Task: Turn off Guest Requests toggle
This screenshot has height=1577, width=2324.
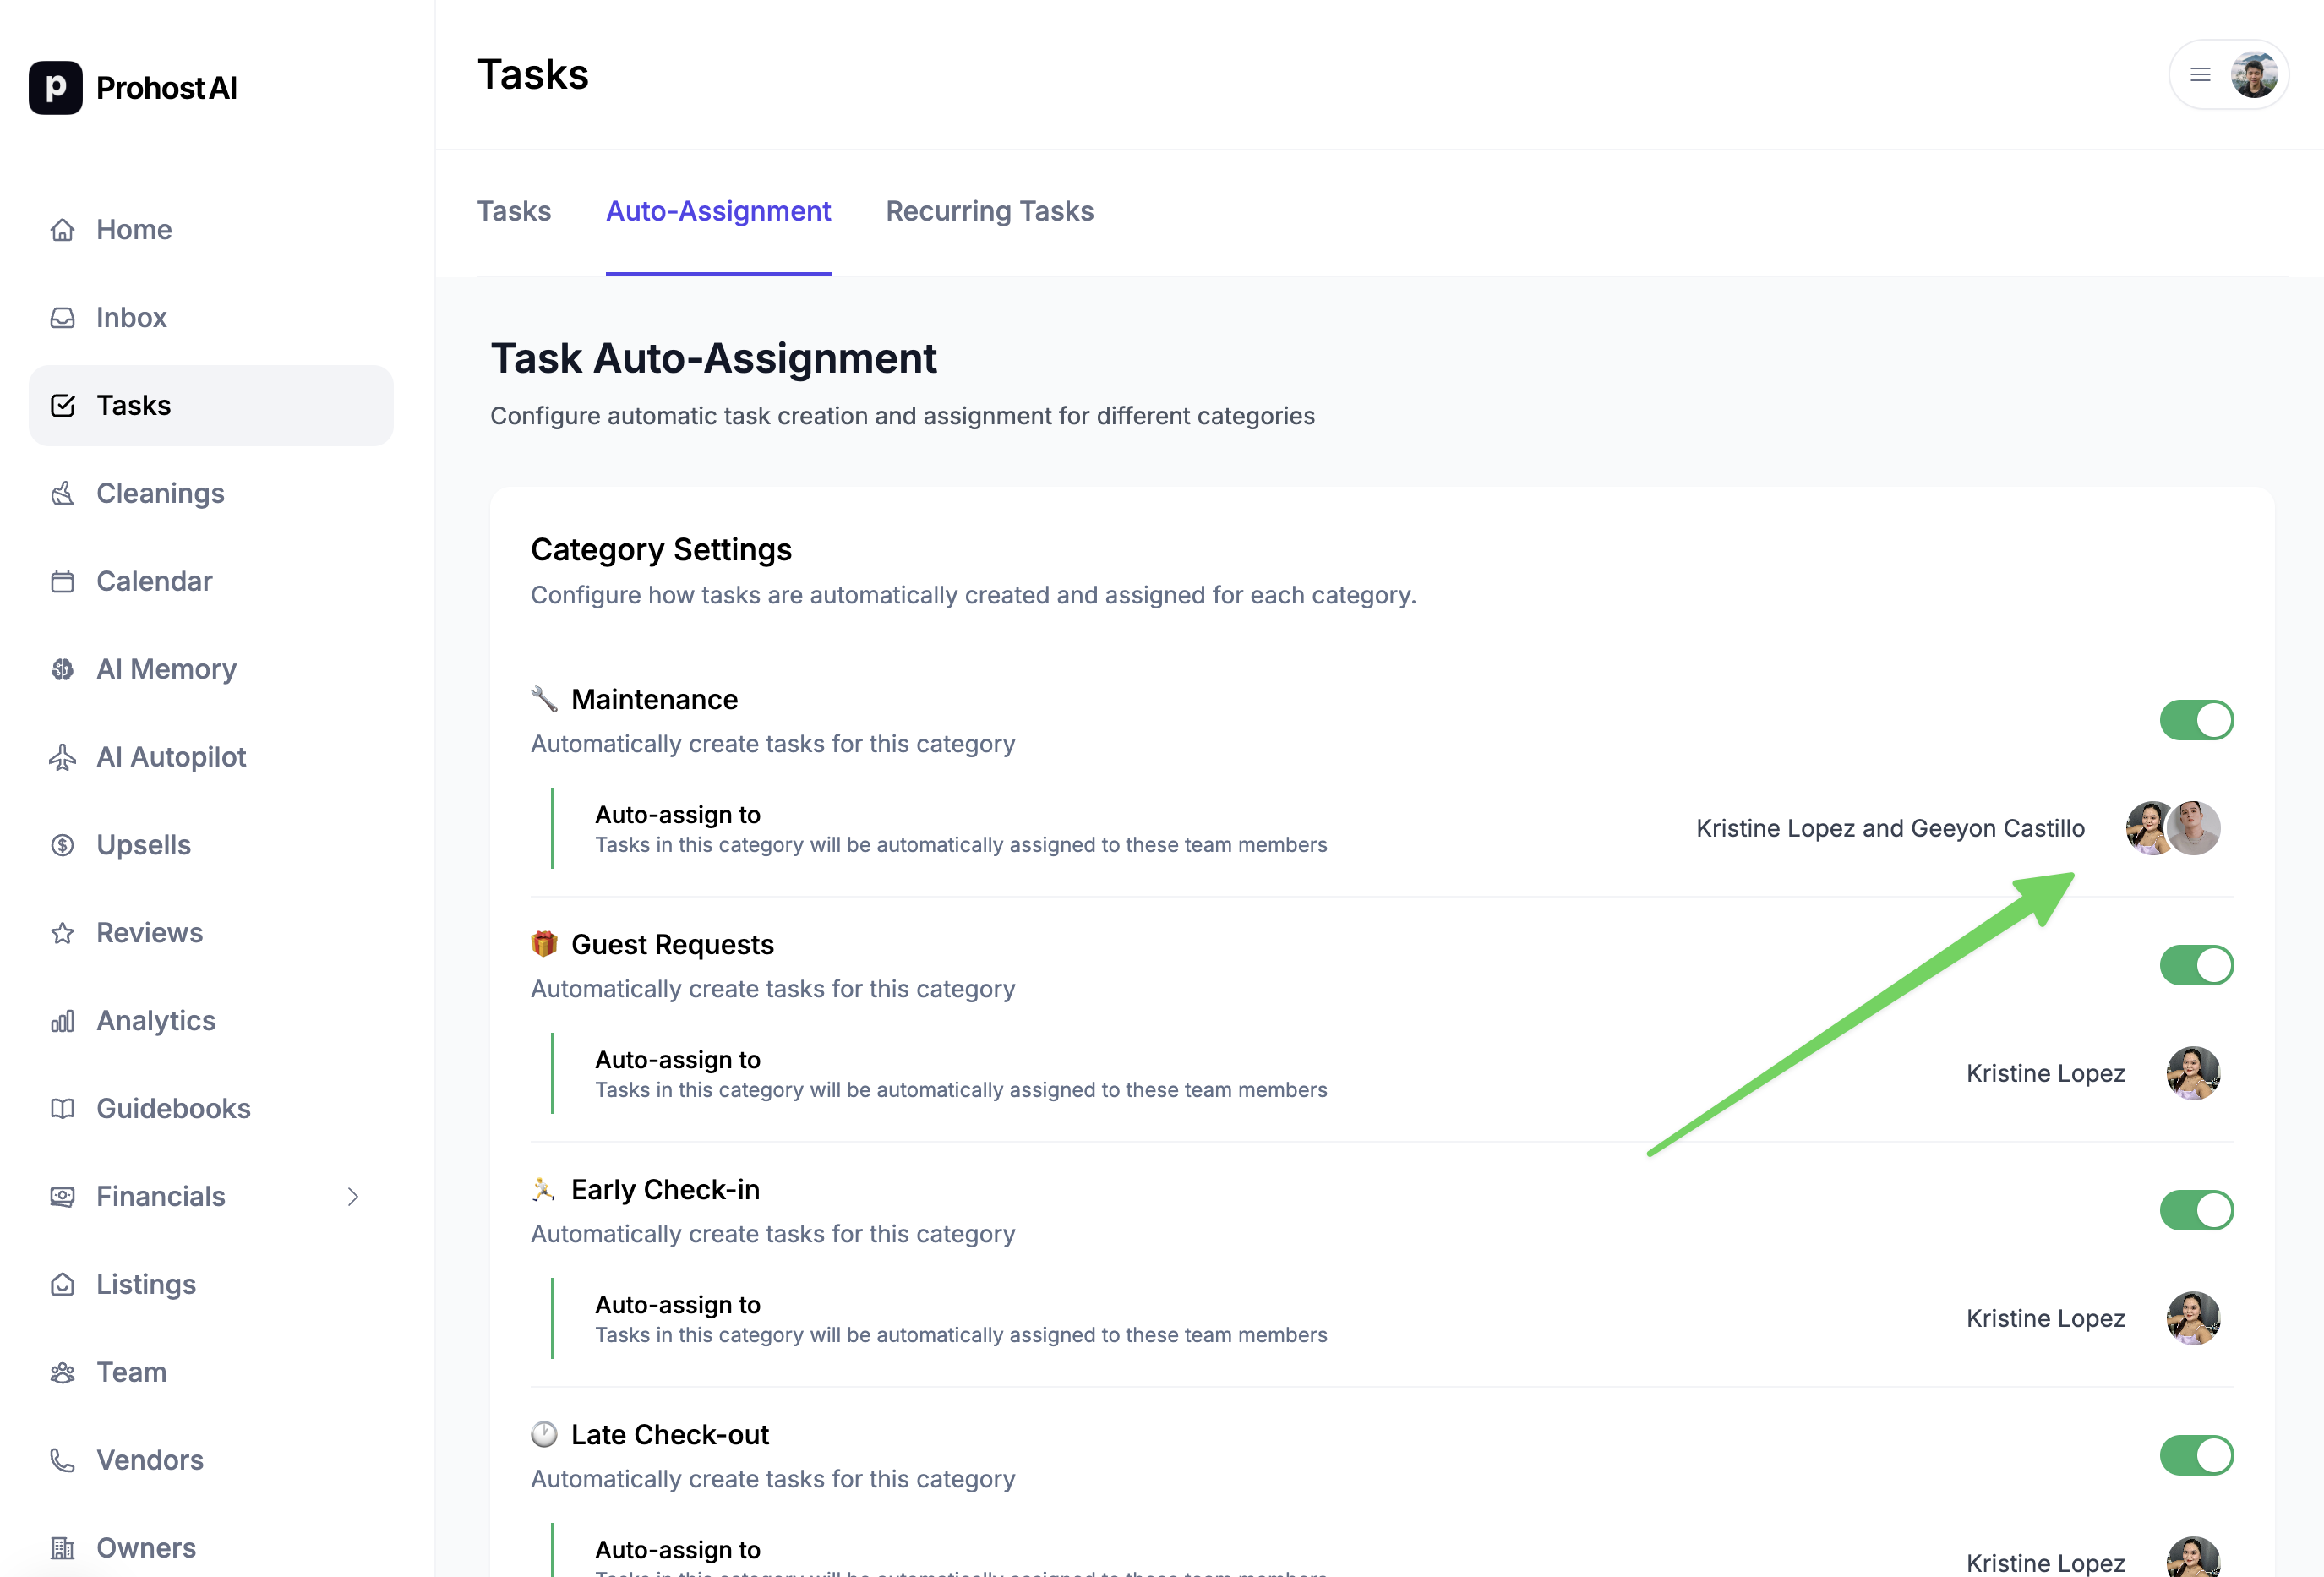Action: click(2196, 965)
